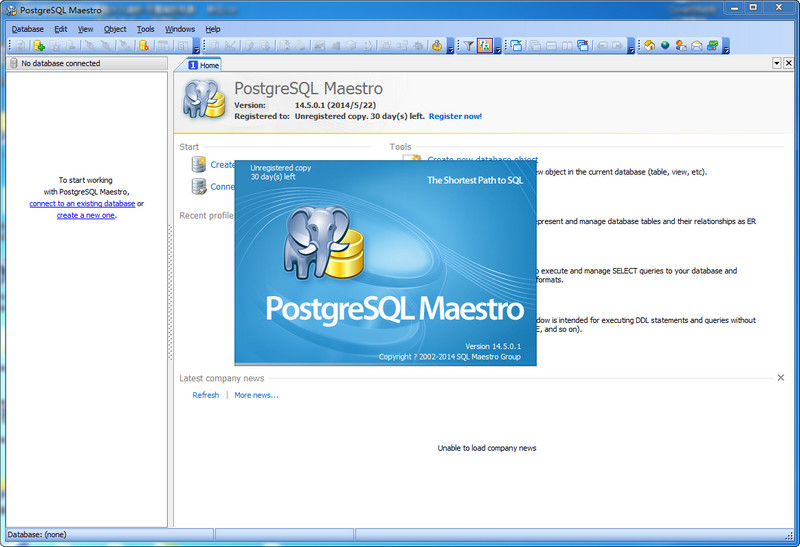800x547 pixels.
Task: Click the 'Register now!' link
Action: 455,116
